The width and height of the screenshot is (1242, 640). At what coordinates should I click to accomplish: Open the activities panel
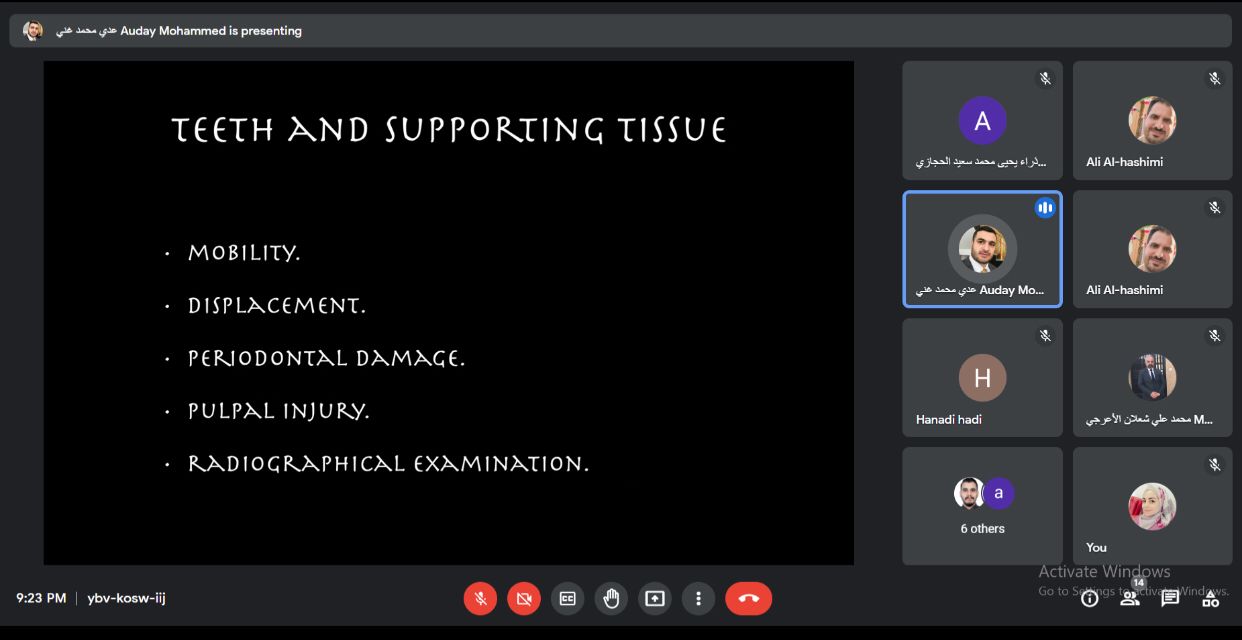tap(1210, 598)
